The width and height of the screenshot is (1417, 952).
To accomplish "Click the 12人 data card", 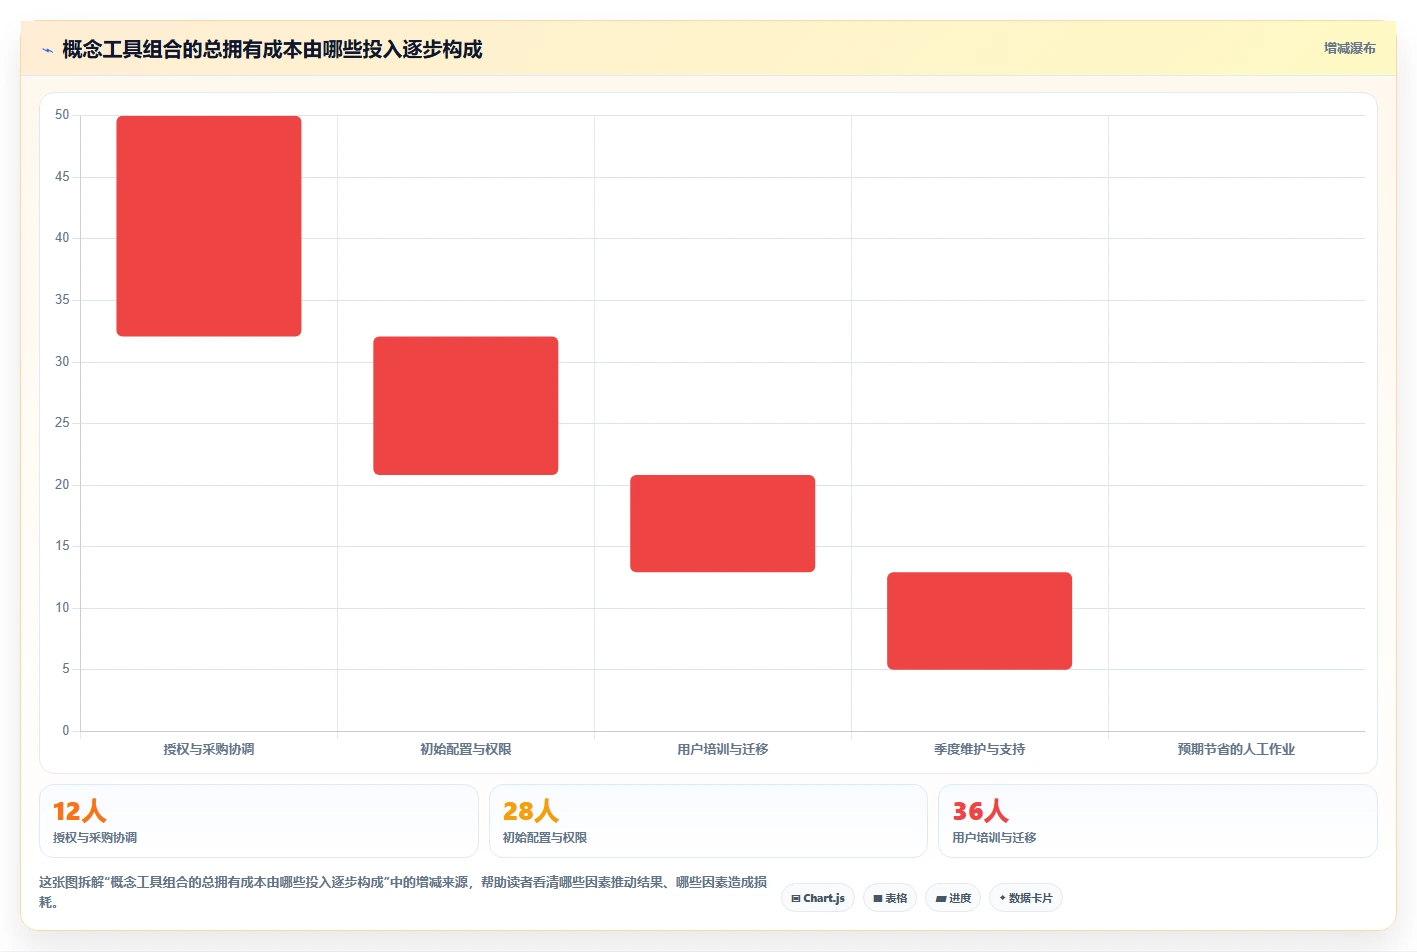I will (x=259, y=821).
